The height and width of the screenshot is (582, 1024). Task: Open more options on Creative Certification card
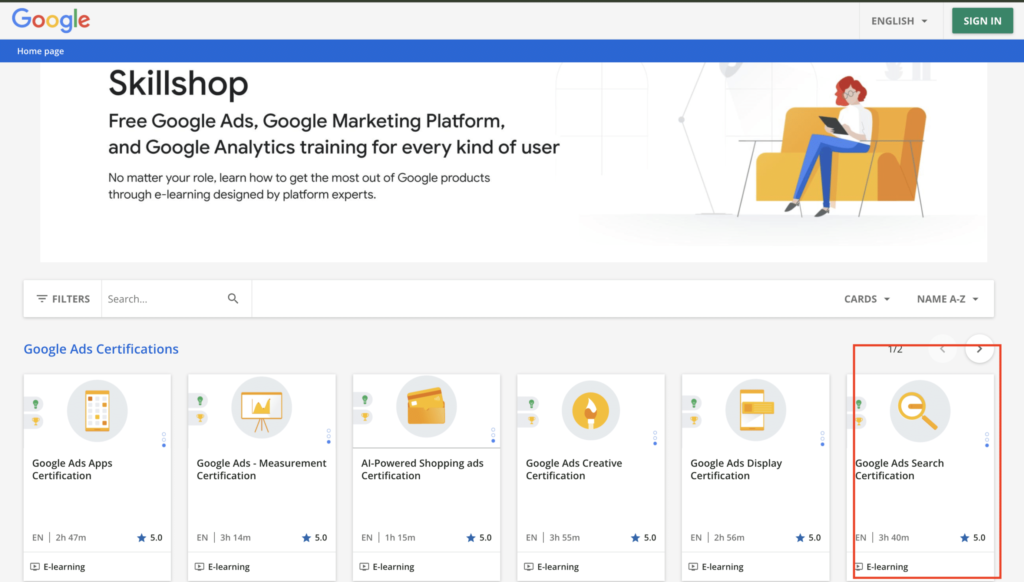pyautogui.click(x=655, y=438)
